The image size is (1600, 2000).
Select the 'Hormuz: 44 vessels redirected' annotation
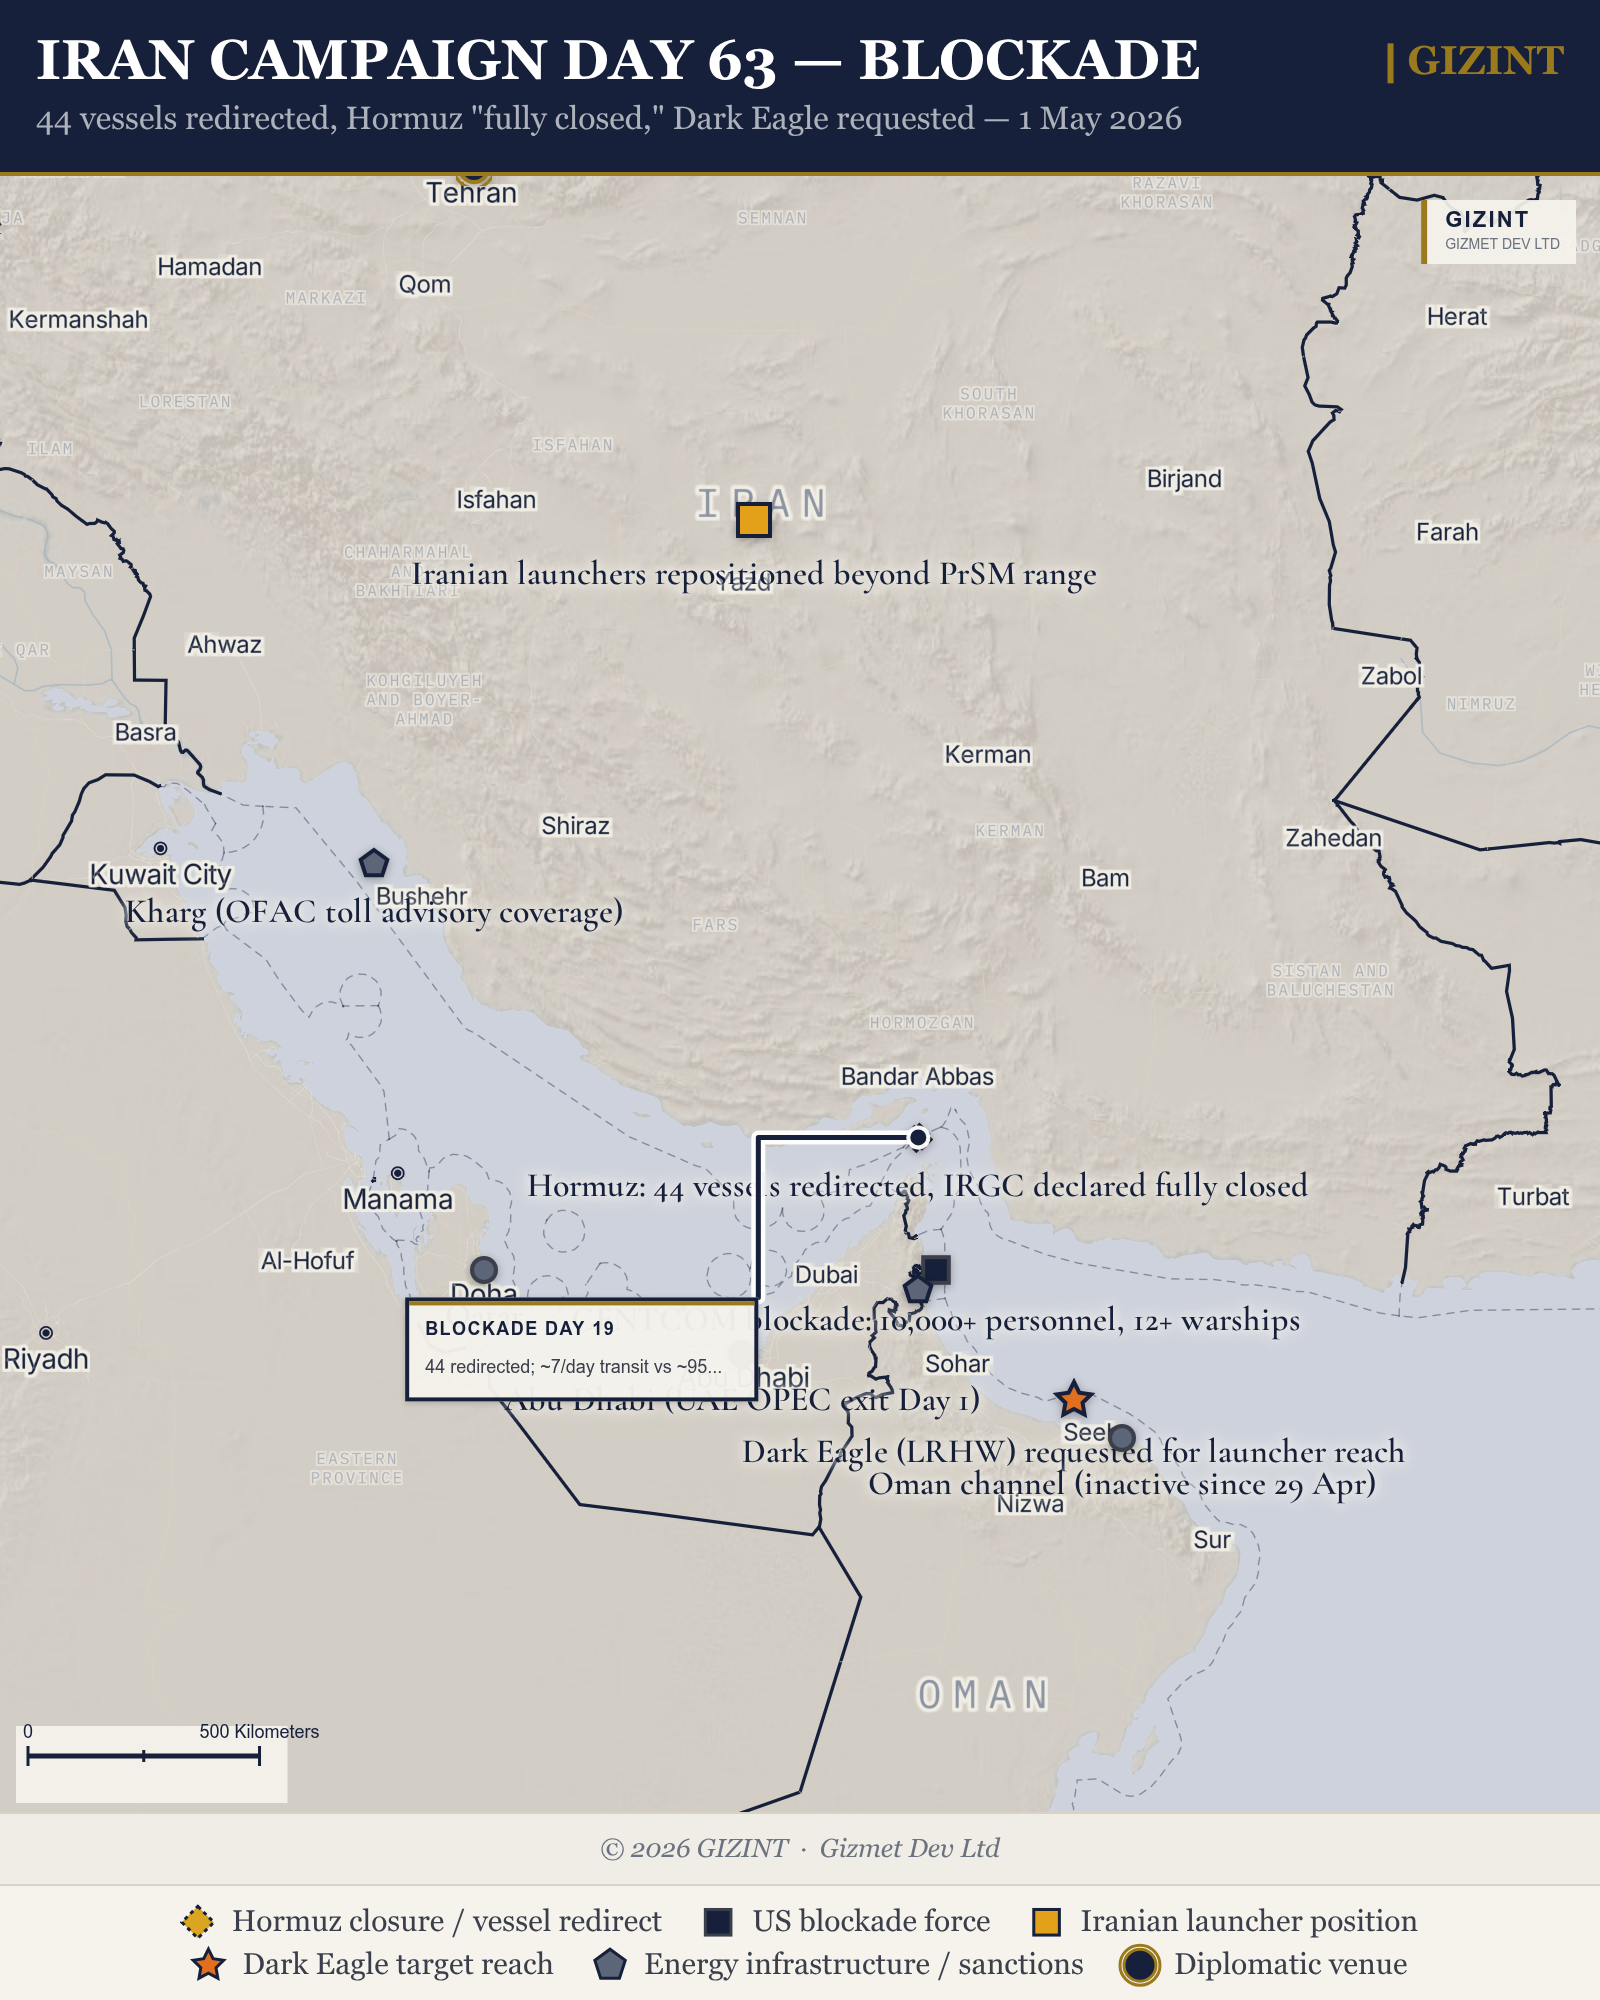click(x=917, y=1186)
